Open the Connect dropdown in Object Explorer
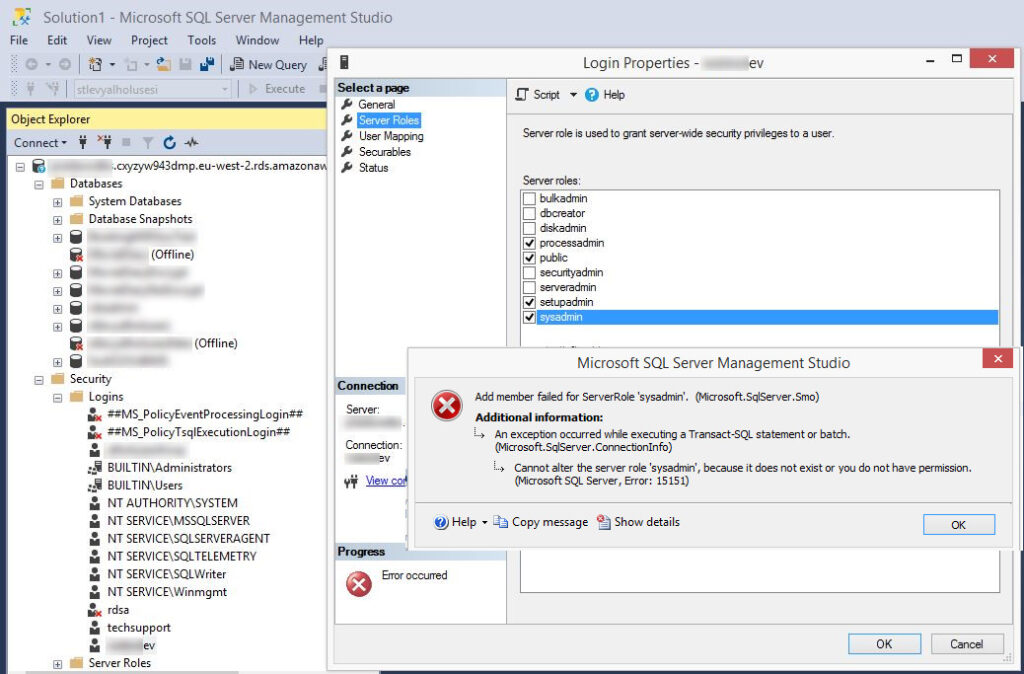 pyautogui.click(x=40, y=142)
